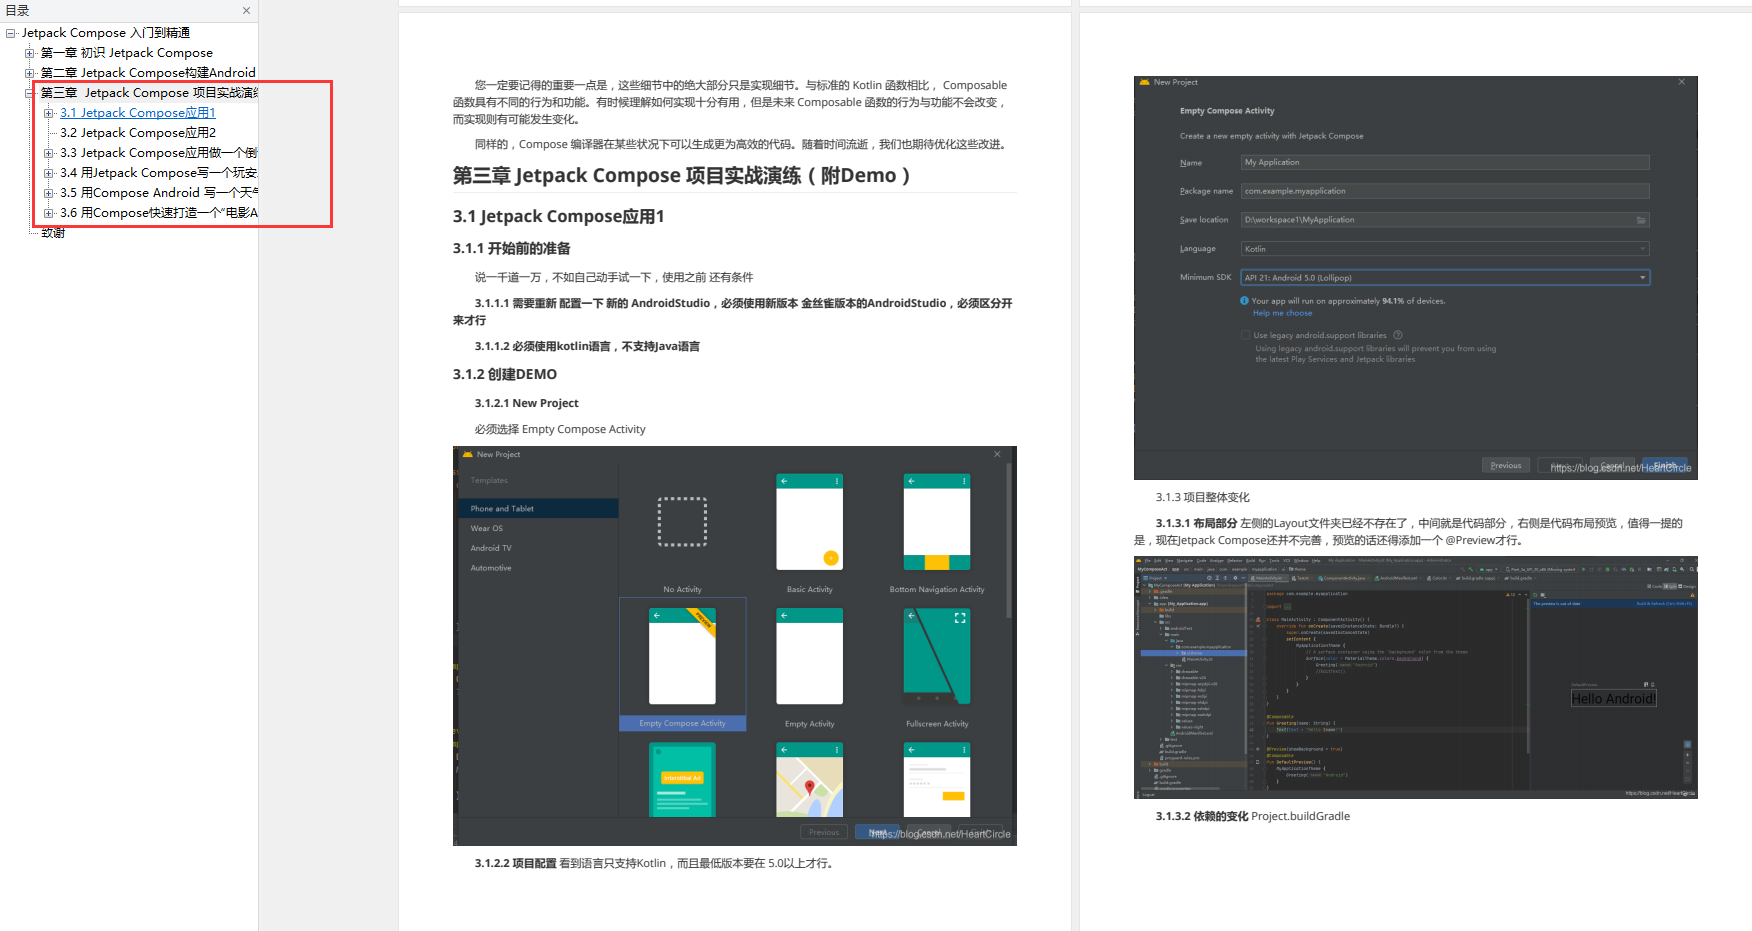Click the Help me choose link in screenshot
The width and height of the screenshot is (1752, 931).
coord(1282,313)
